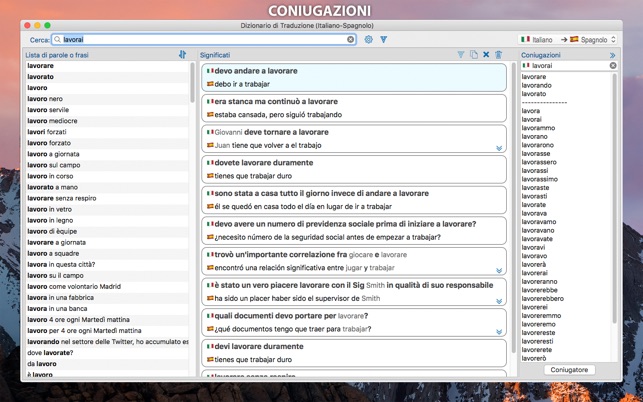The image size is (643, 402).
Task: Click trash icon in Significati header
Action: coord(499,55)
